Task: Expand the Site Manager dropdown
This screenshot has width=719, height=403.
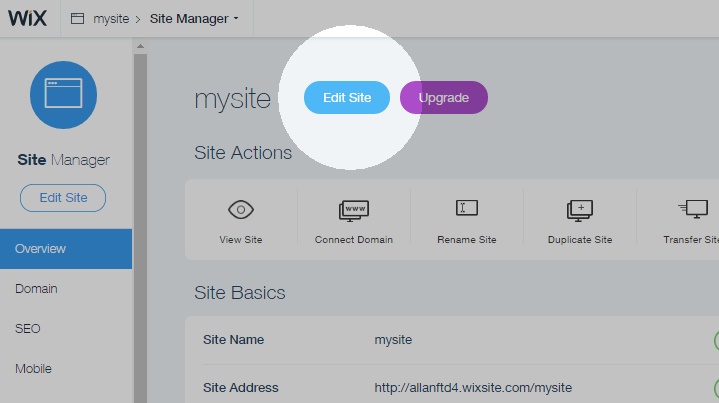Action: point(194,19)
